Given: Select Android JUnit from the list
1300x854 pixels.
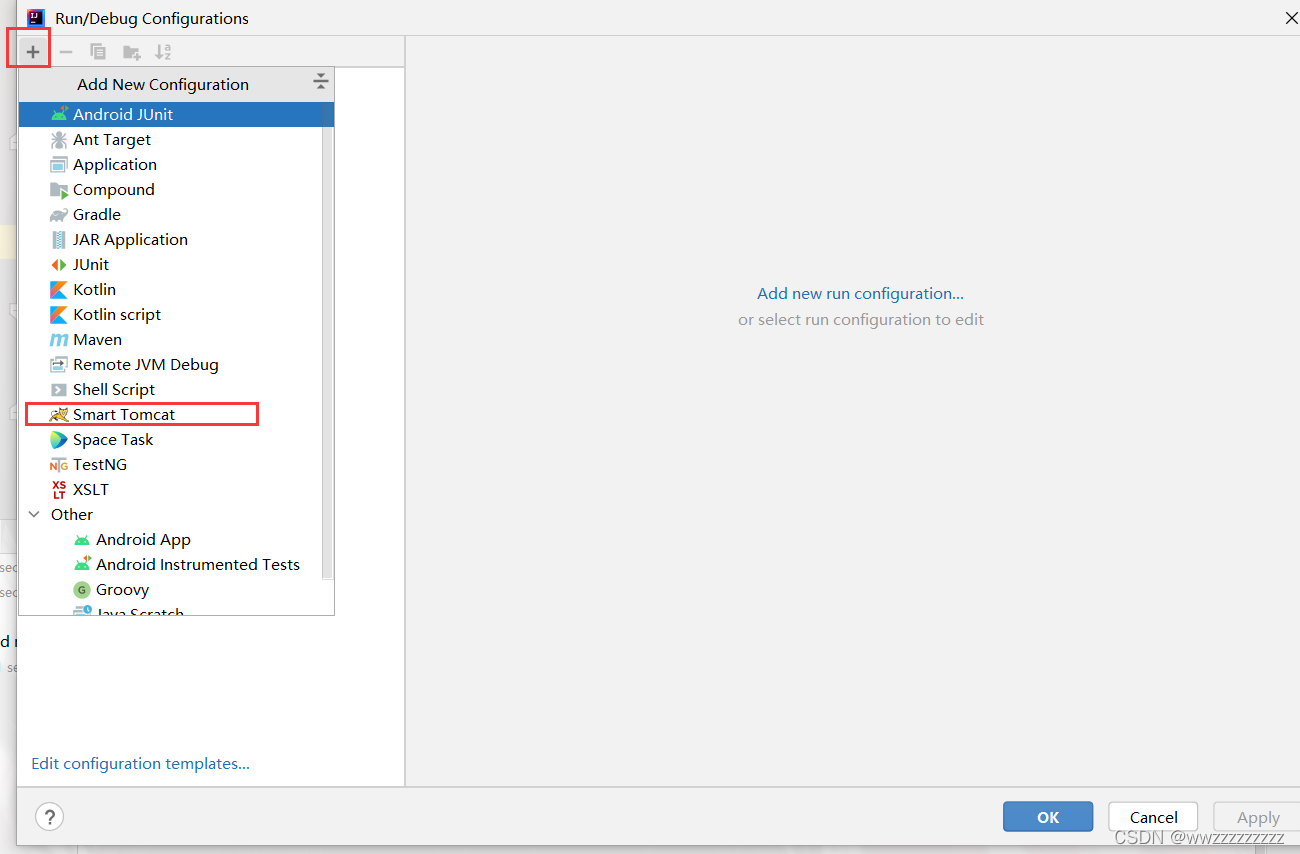Looking at the screenshot, I should 176,114.
